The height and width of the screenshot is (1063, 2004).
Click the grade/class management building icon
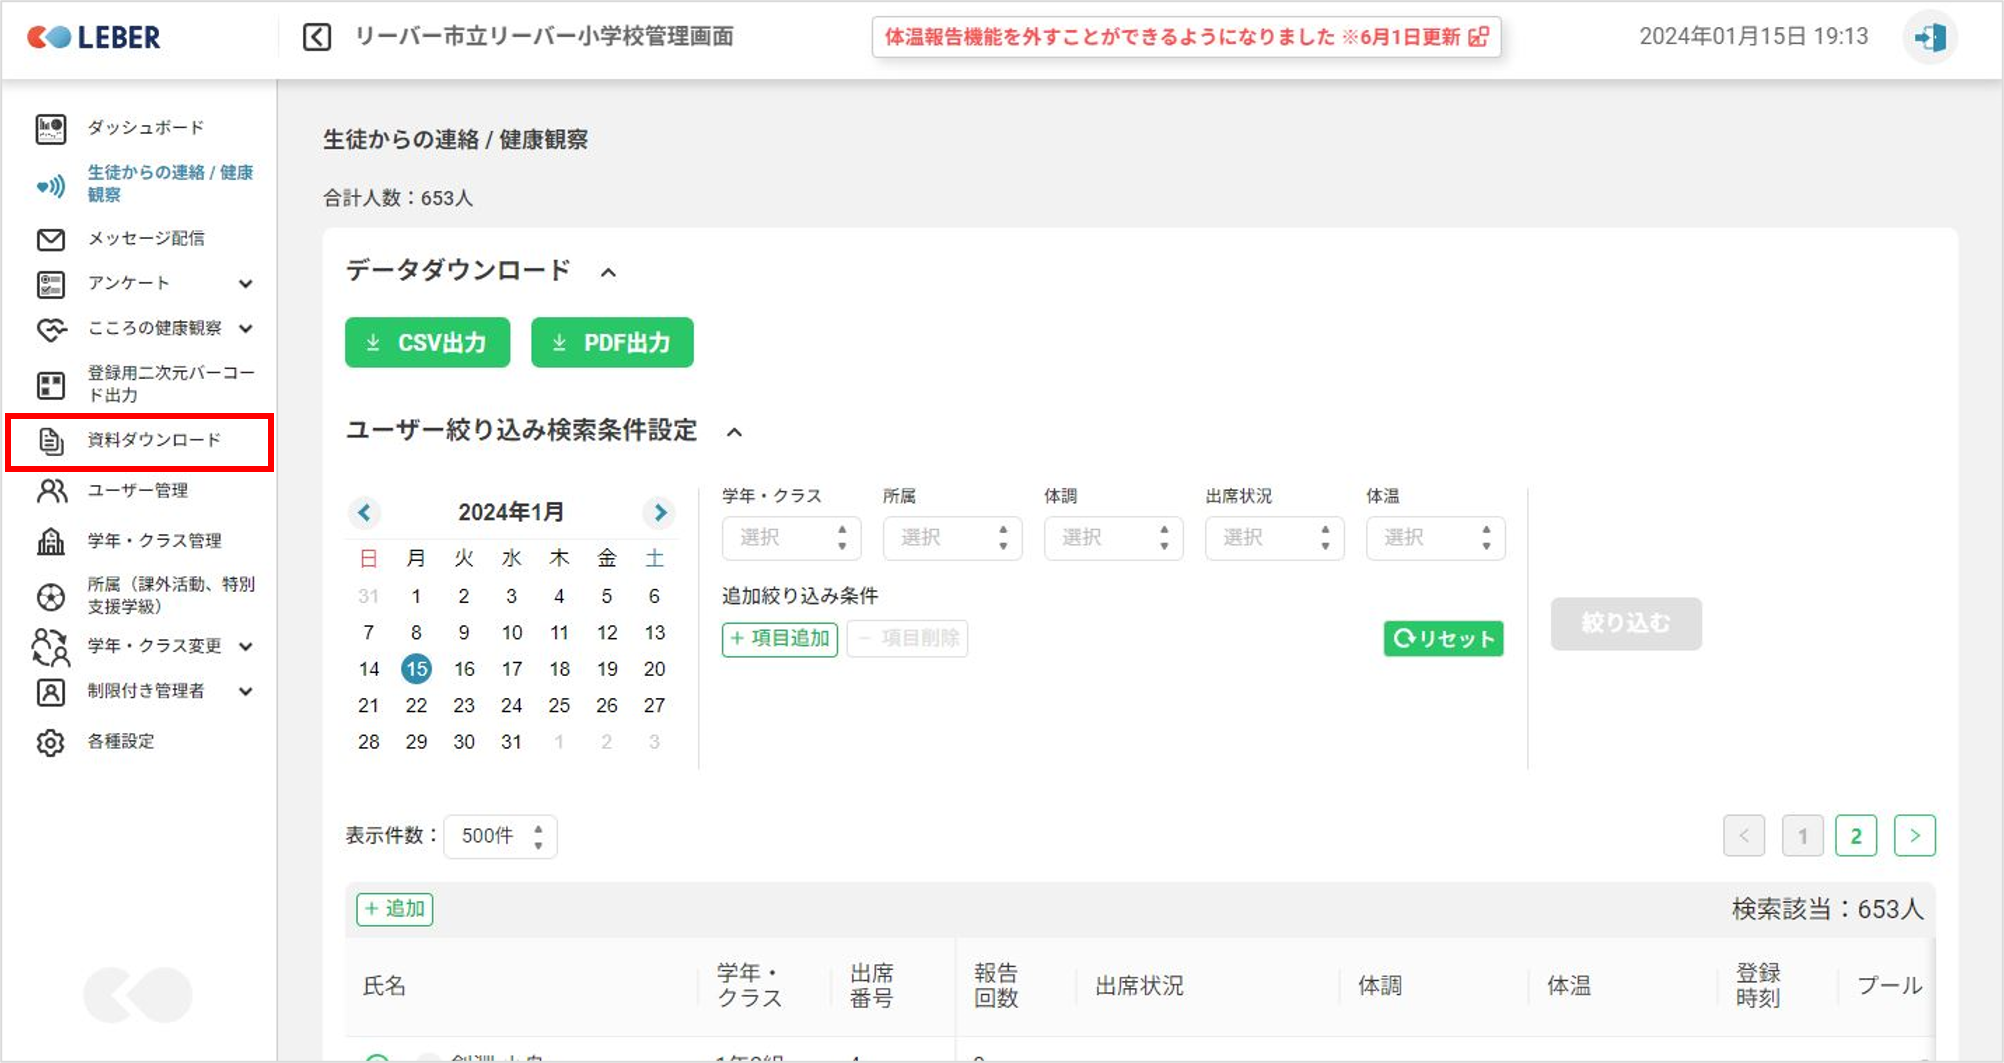coord(51,541)
